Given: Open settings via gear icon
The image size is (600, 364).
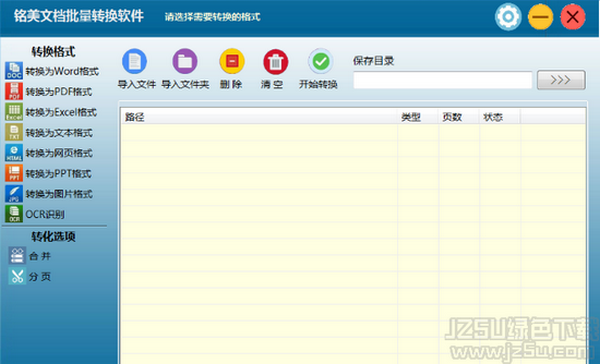Looking at the screenshot, I should (x=508, y=17).
